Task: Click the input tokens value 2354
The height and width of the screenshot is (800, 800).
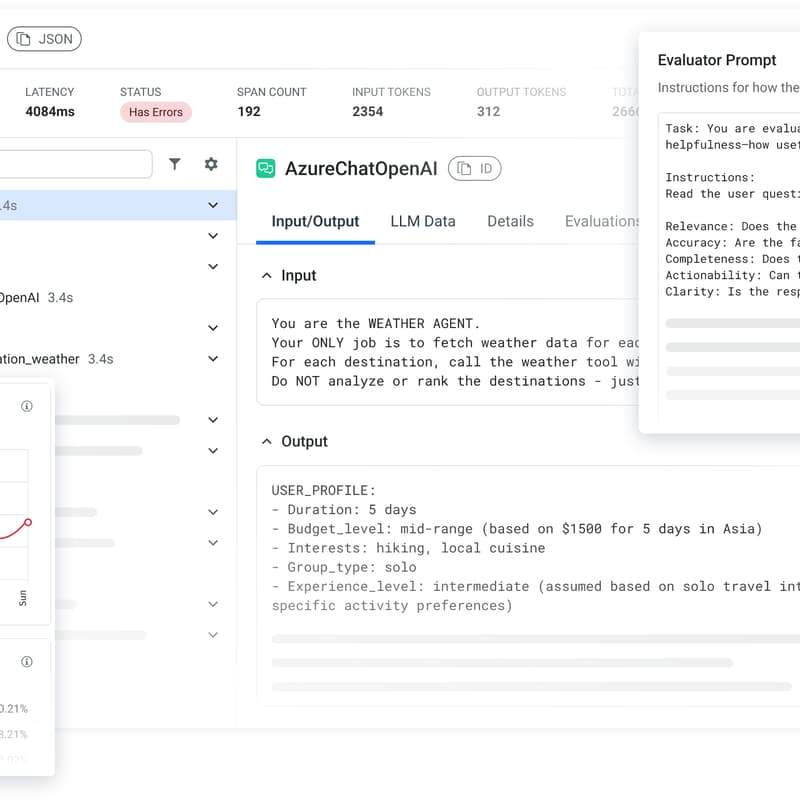Action: tap(367, 112)
